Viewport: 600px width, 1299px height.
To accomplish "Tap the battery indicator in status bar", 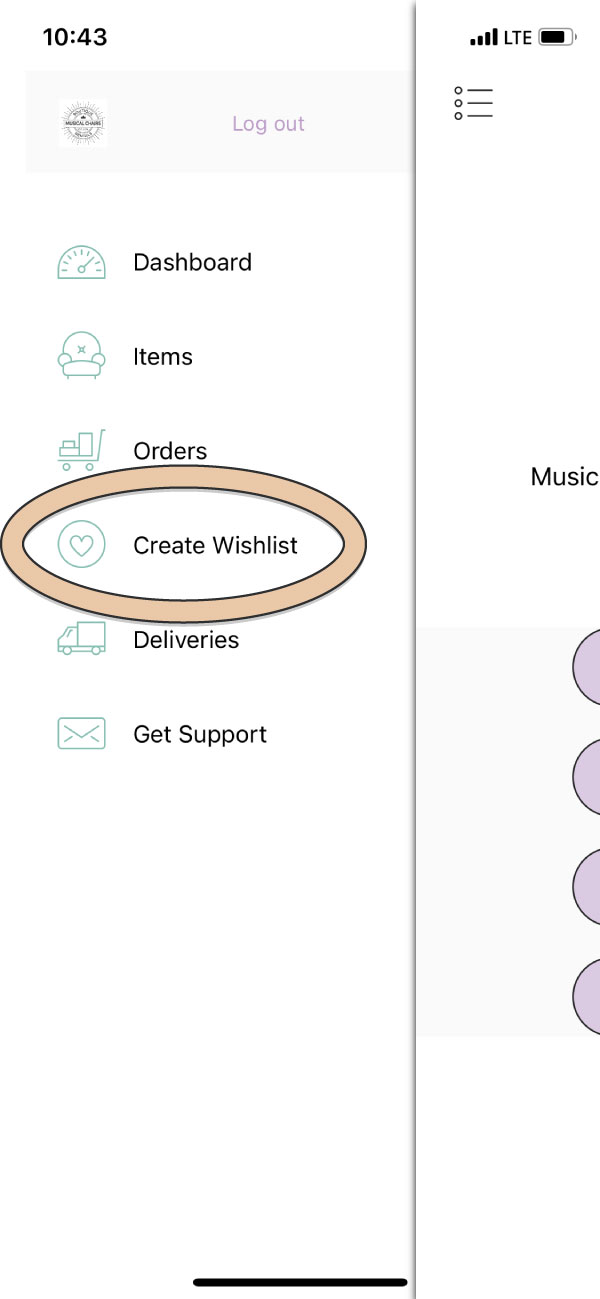I will pos(557,38).
